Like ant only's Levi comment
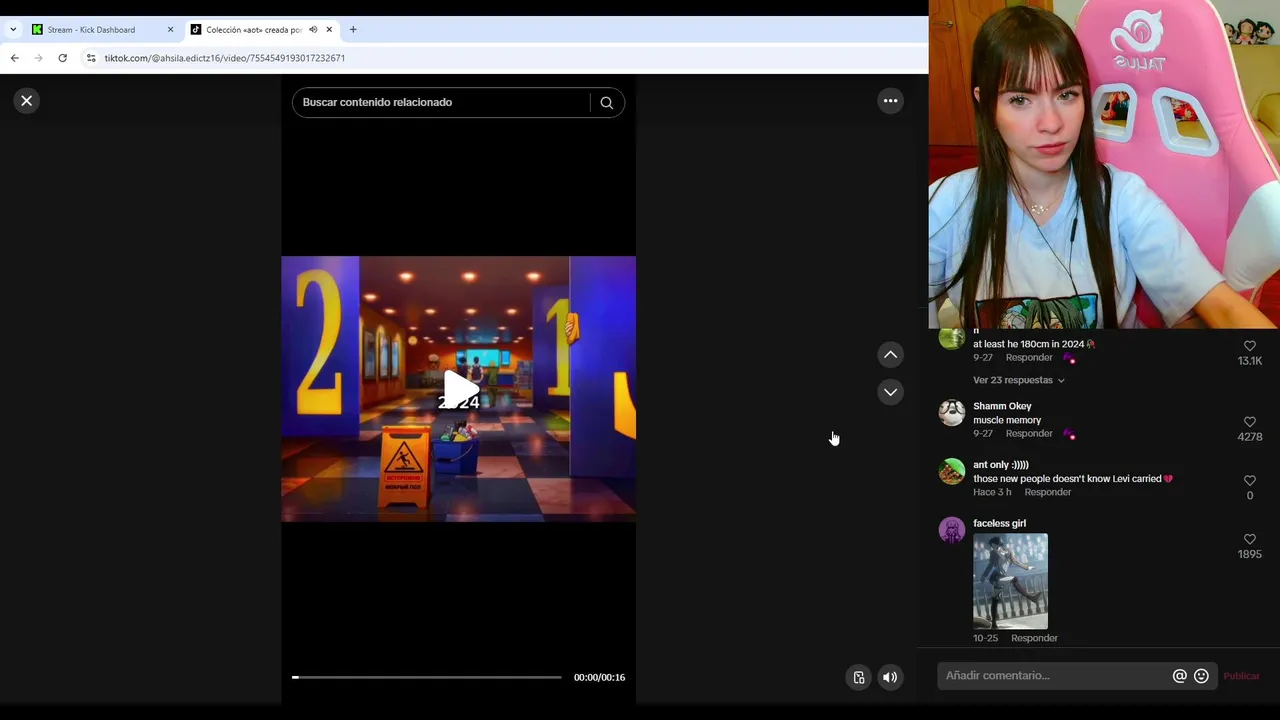Screen dimensions: 1280x720 pyautogui.click(x=1250, y=481)
